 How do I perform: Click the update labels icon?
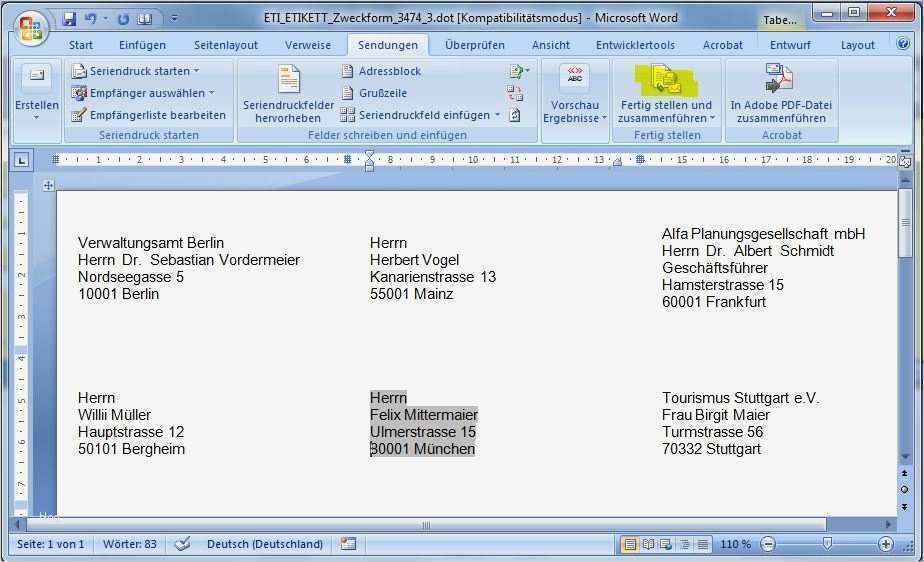click(x=514, y=115)
